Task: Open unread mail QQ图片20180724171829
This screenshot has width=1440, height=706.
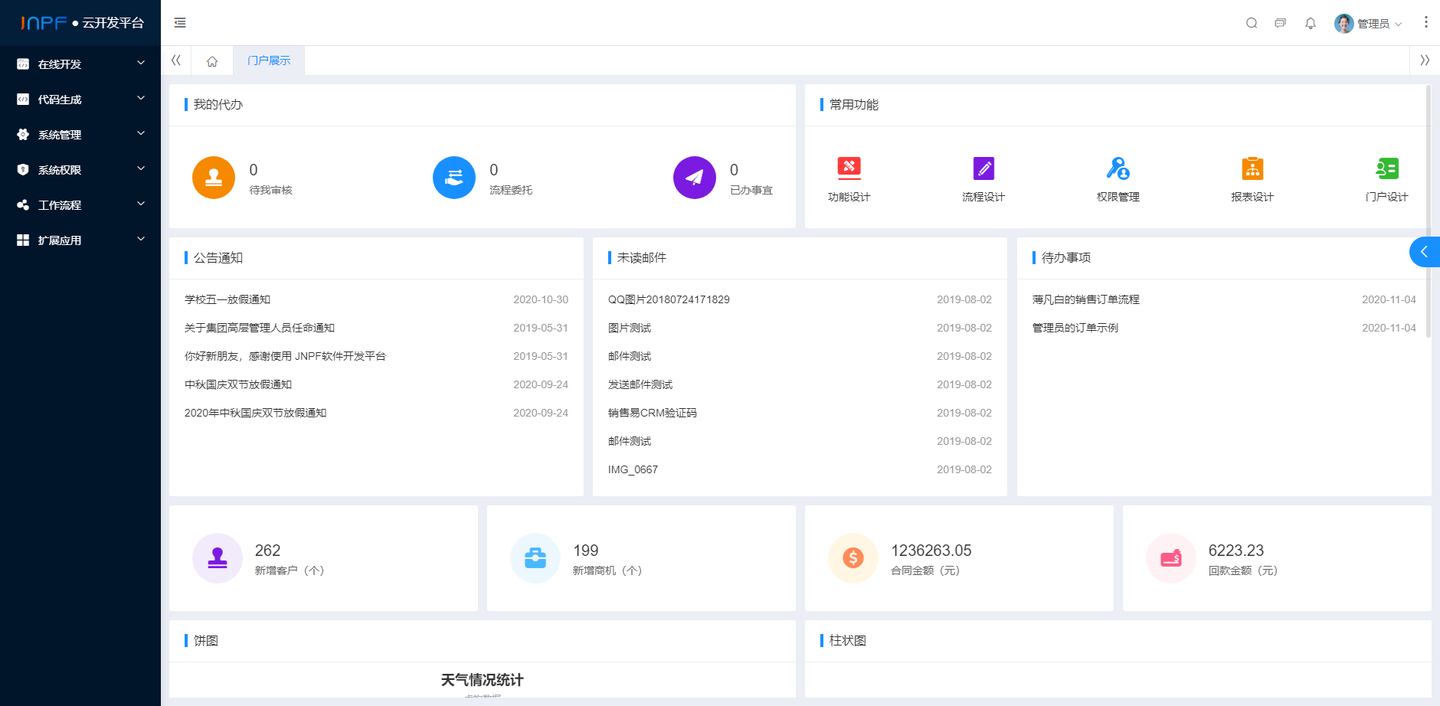Action: click(668, 300)
